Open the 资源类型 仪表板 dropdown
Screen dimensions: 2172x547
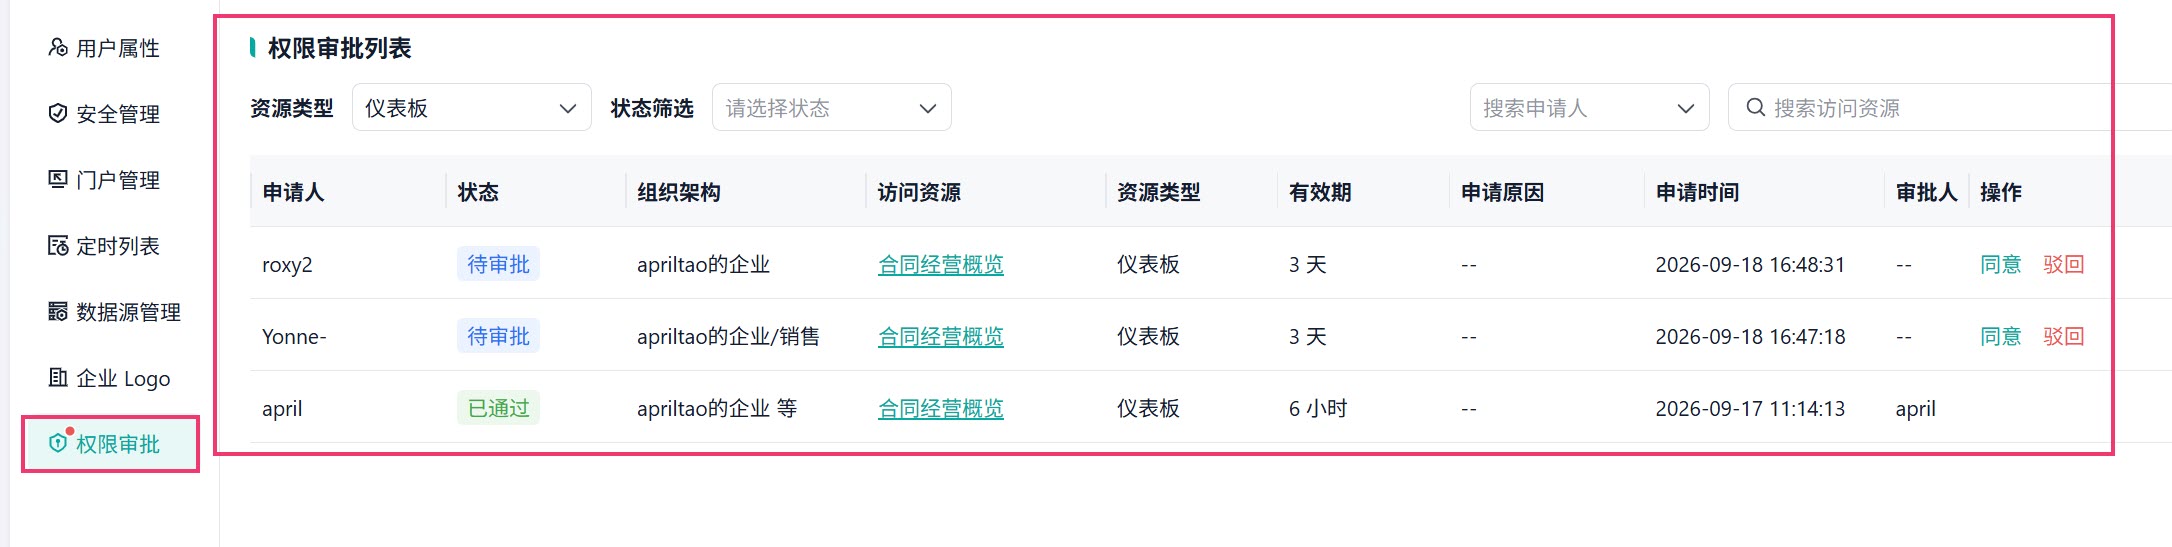[471, 108]
